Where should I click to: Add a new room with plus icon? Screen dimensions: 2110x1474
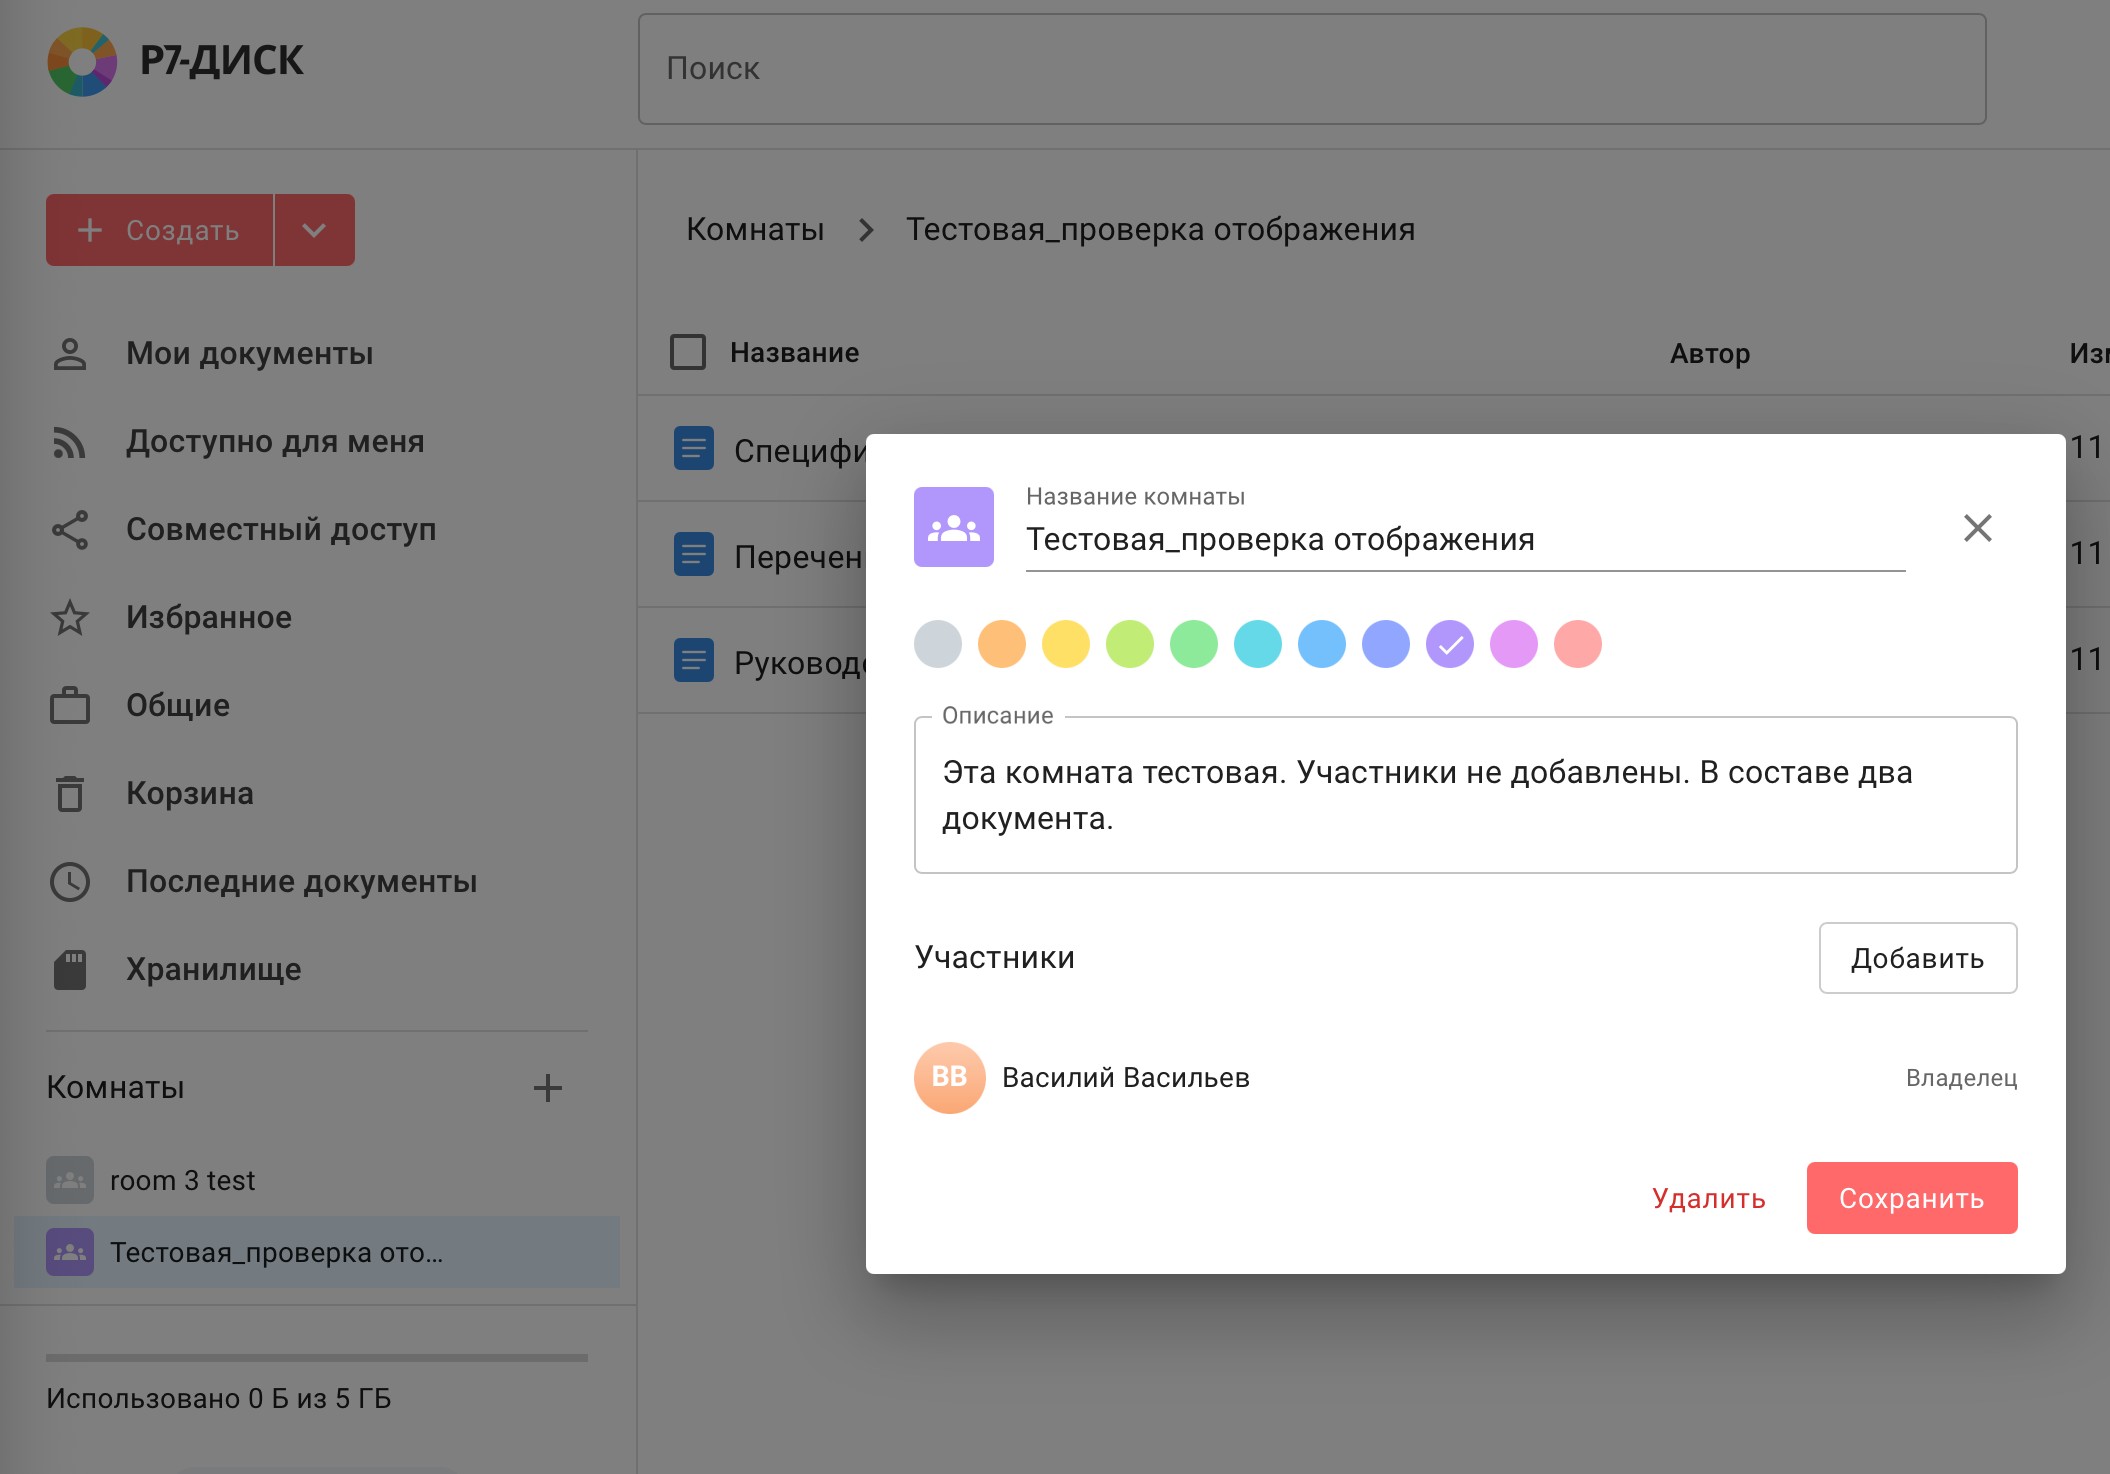[x=548, y=1088]
